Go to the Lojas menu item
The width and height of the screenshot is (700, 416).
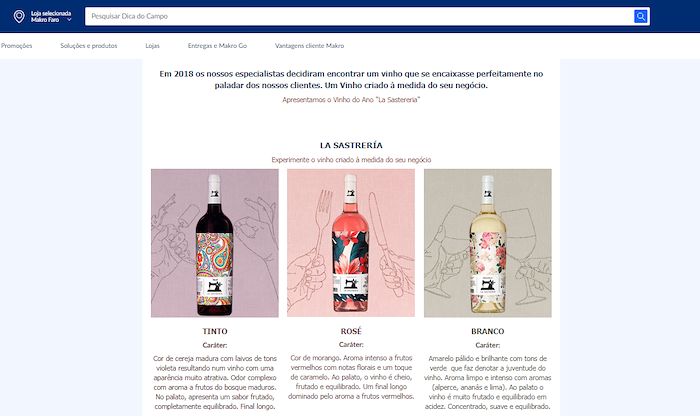pyautogui.click(x=152, y=46)
